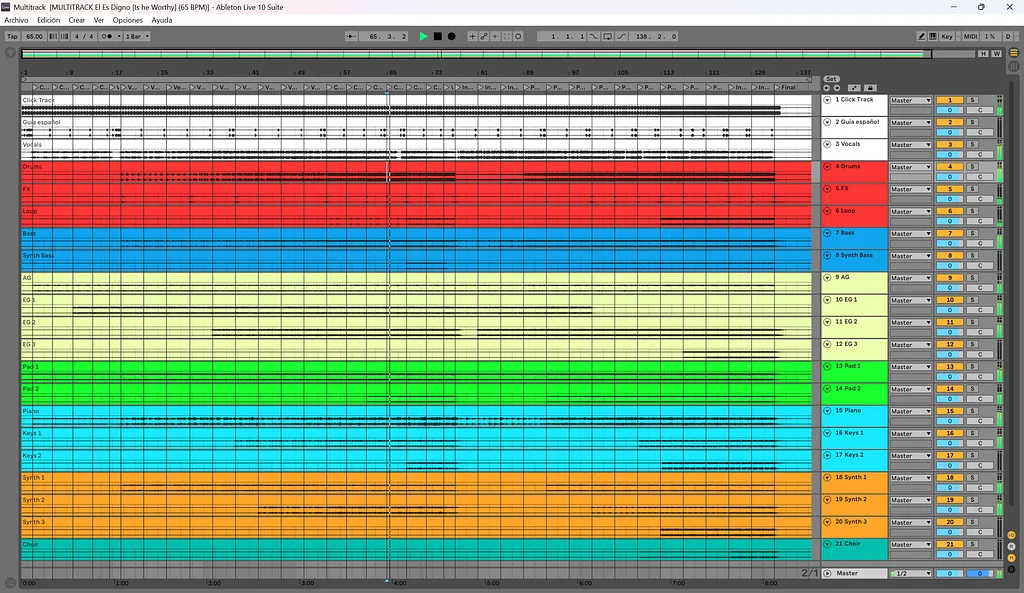Open the Ver menu
Screen dimensions: 1024x593
pyautogui.click(x=99, y=20)
